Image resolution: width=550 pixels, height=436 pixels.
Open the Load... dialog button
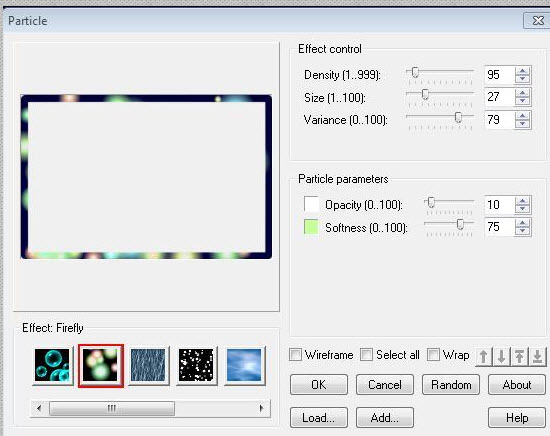pos(318,418)
